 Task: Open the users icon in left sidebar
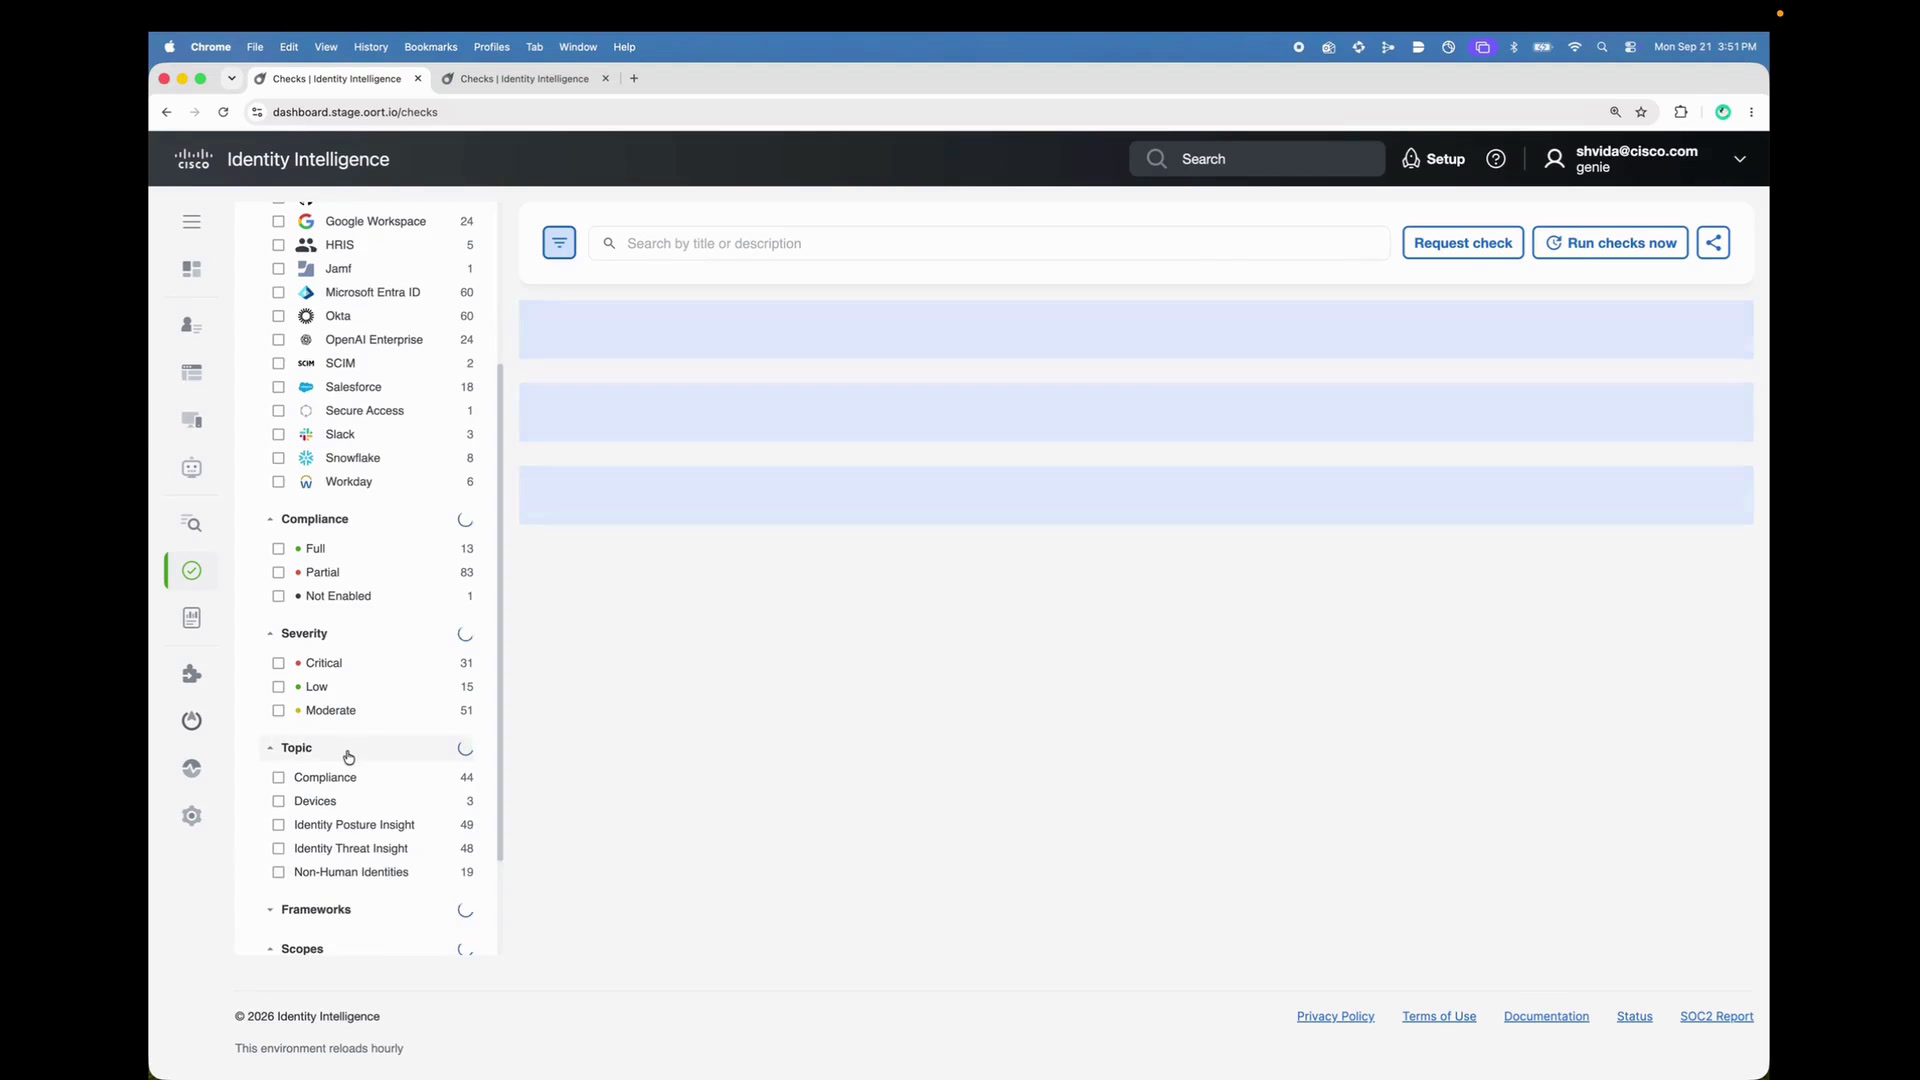[191, 325]
